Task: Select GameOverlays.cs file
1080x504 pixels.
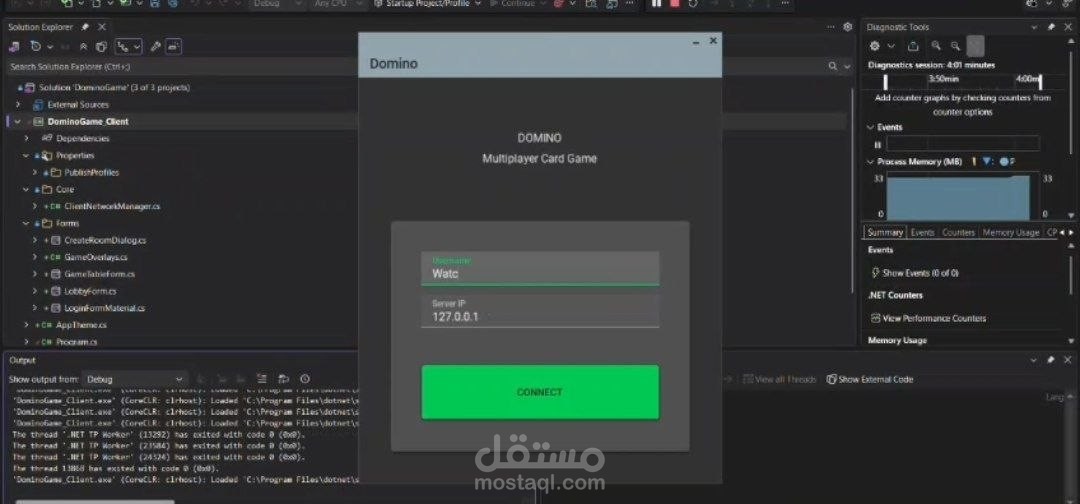Action: (96, 257)
